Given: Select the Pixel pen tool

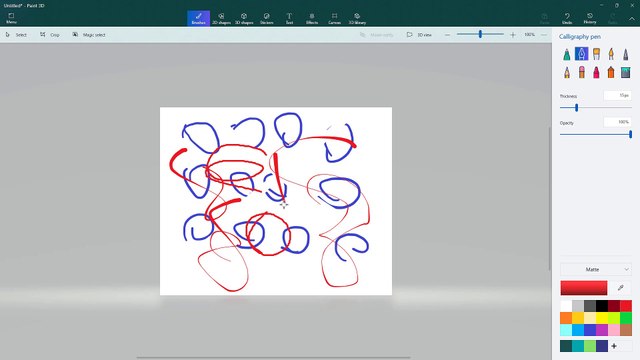Looking at the screenshot, I should pos(626,54).
